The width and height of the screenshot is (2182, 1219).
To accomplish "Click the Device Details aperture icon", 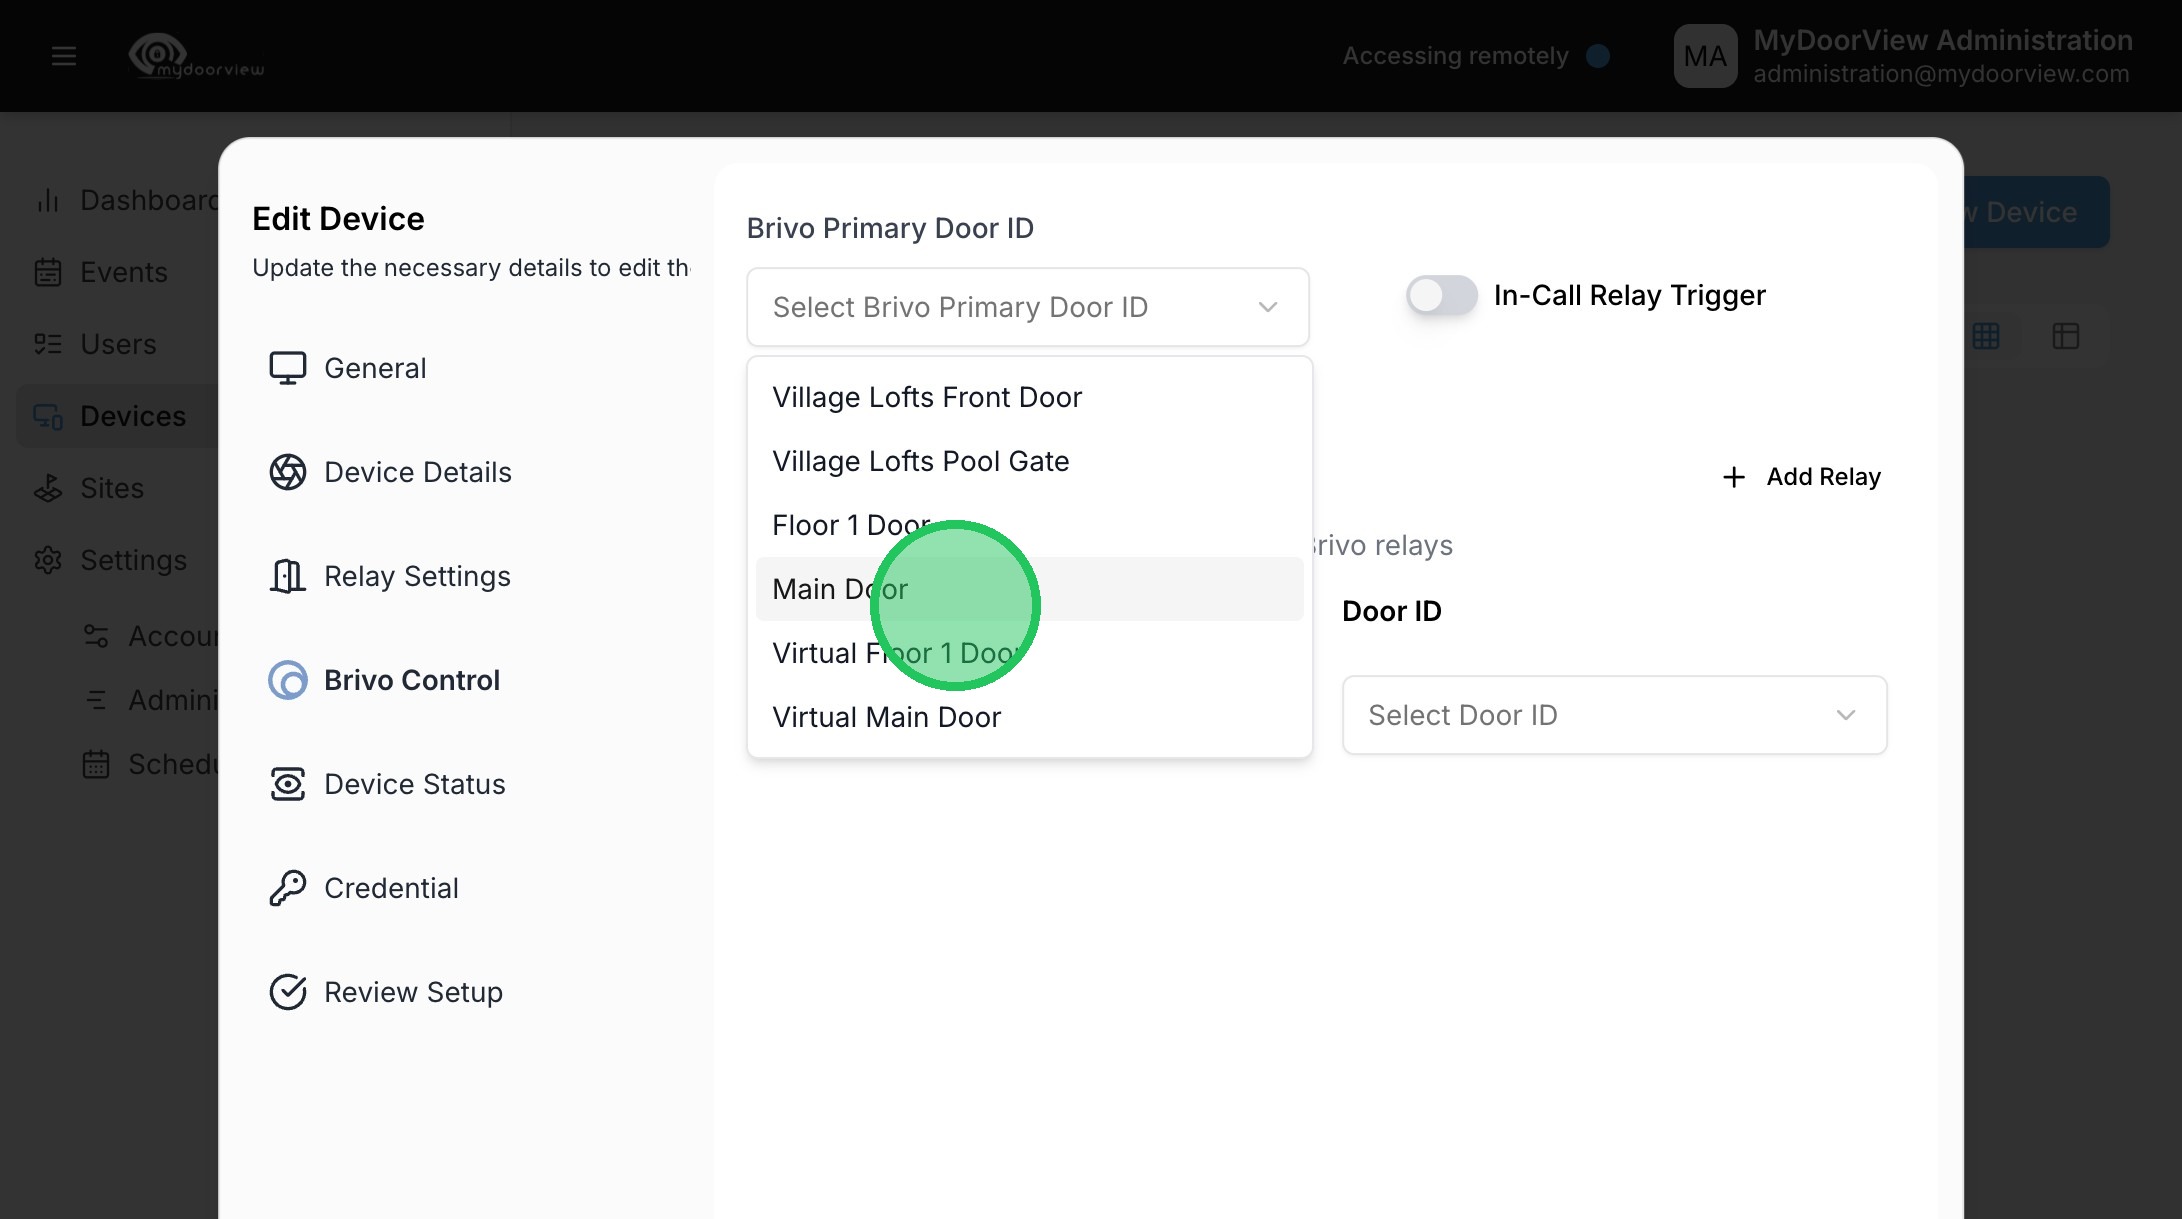I will [287, 472].
